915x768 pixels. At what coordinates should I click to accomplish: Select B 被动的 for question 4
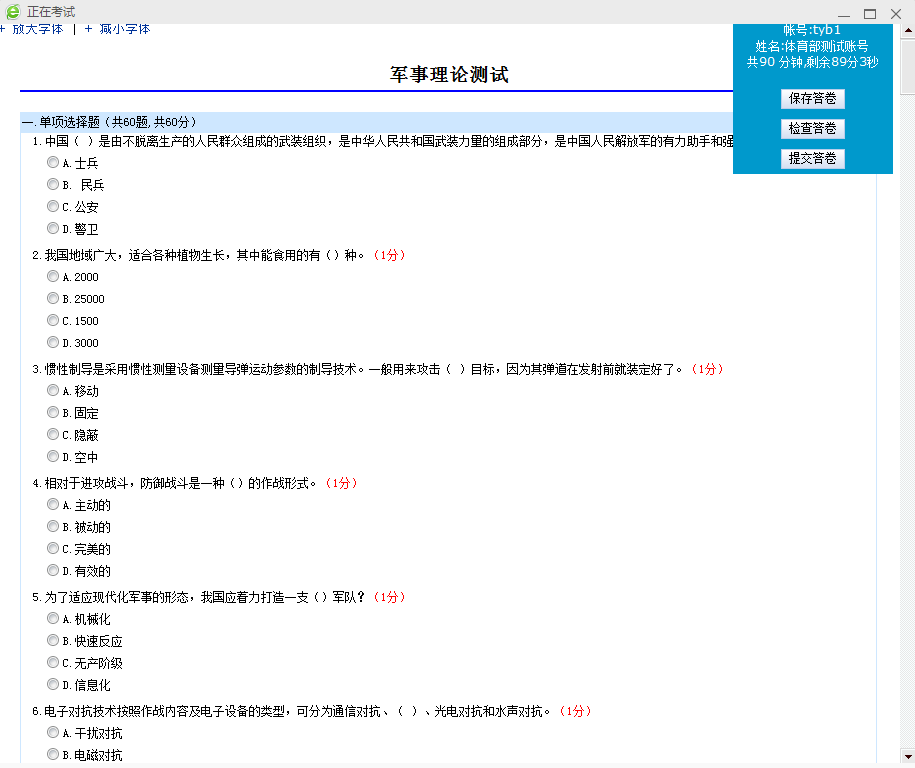(53, 527)
